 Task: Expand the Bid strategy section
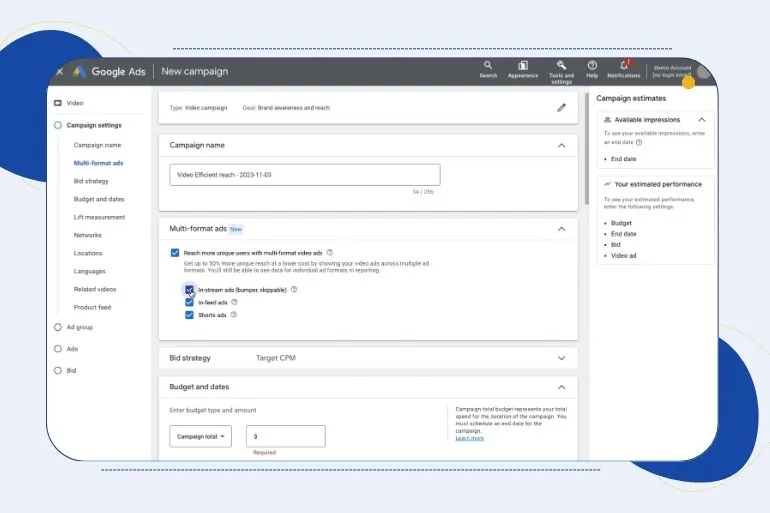coord(561,358)
